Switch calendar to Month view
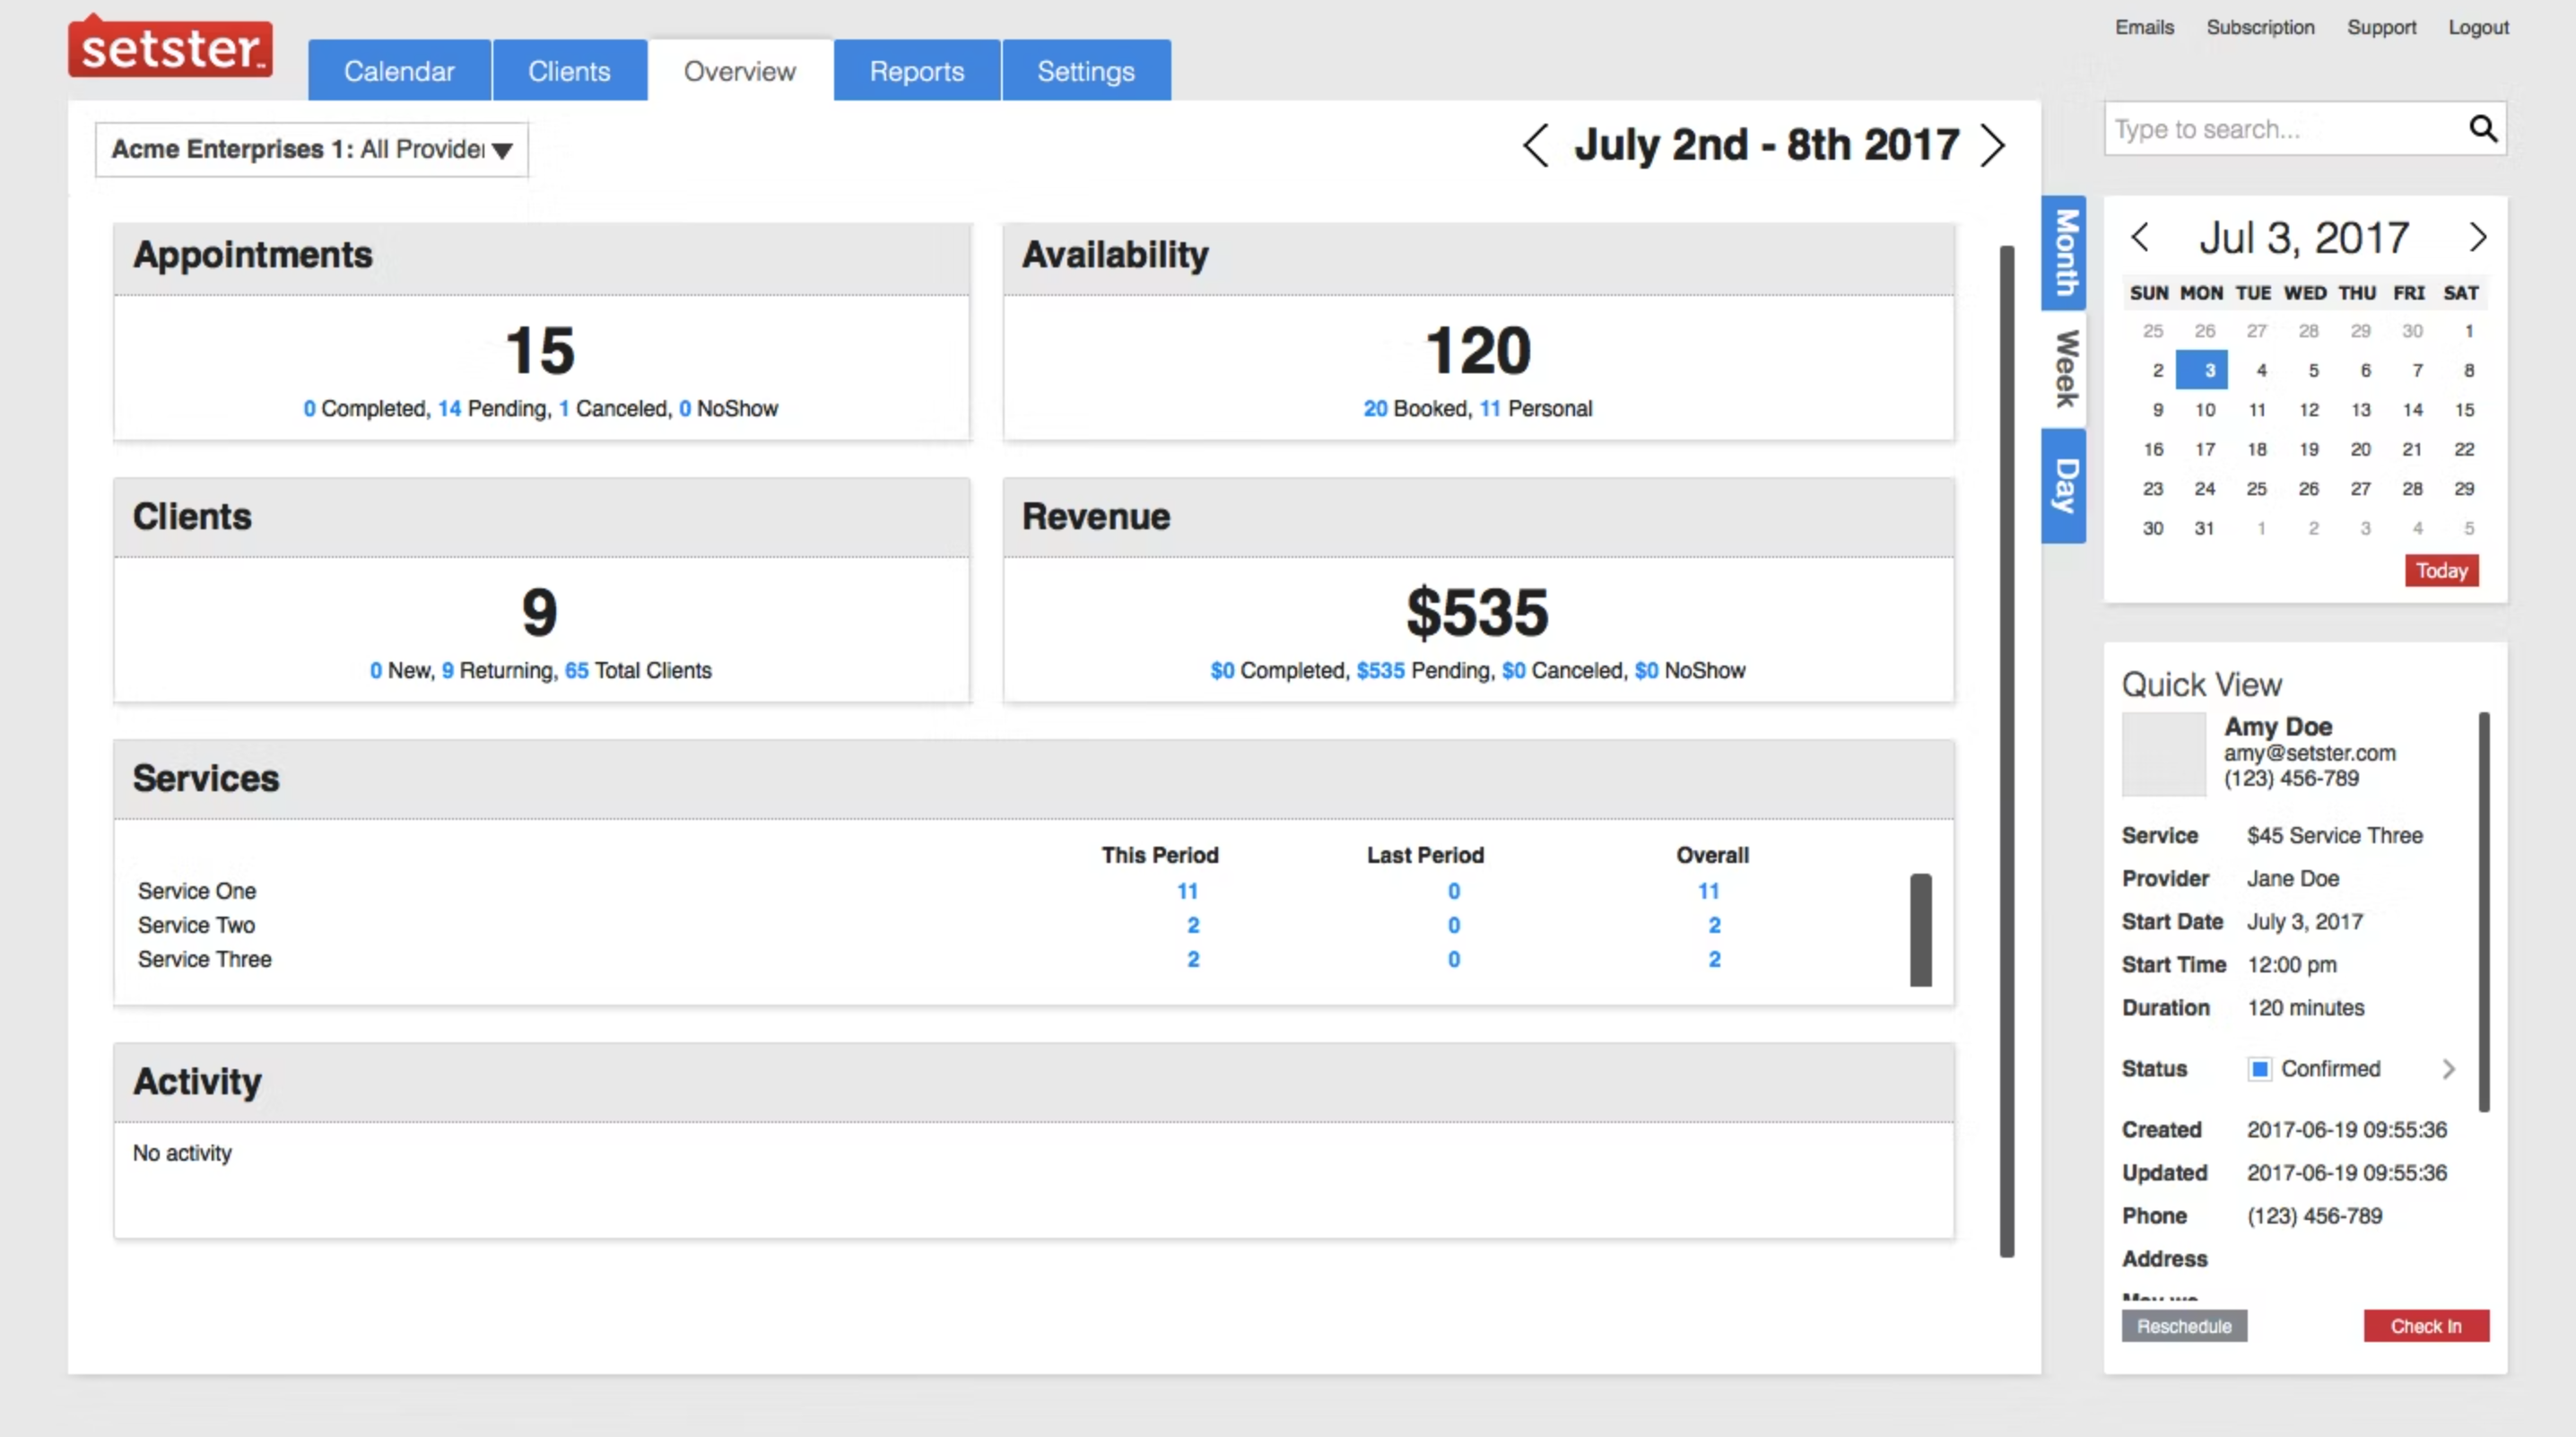Image resolution: width=2576 pixels, height=1437 pixels. pos(2064,251)
